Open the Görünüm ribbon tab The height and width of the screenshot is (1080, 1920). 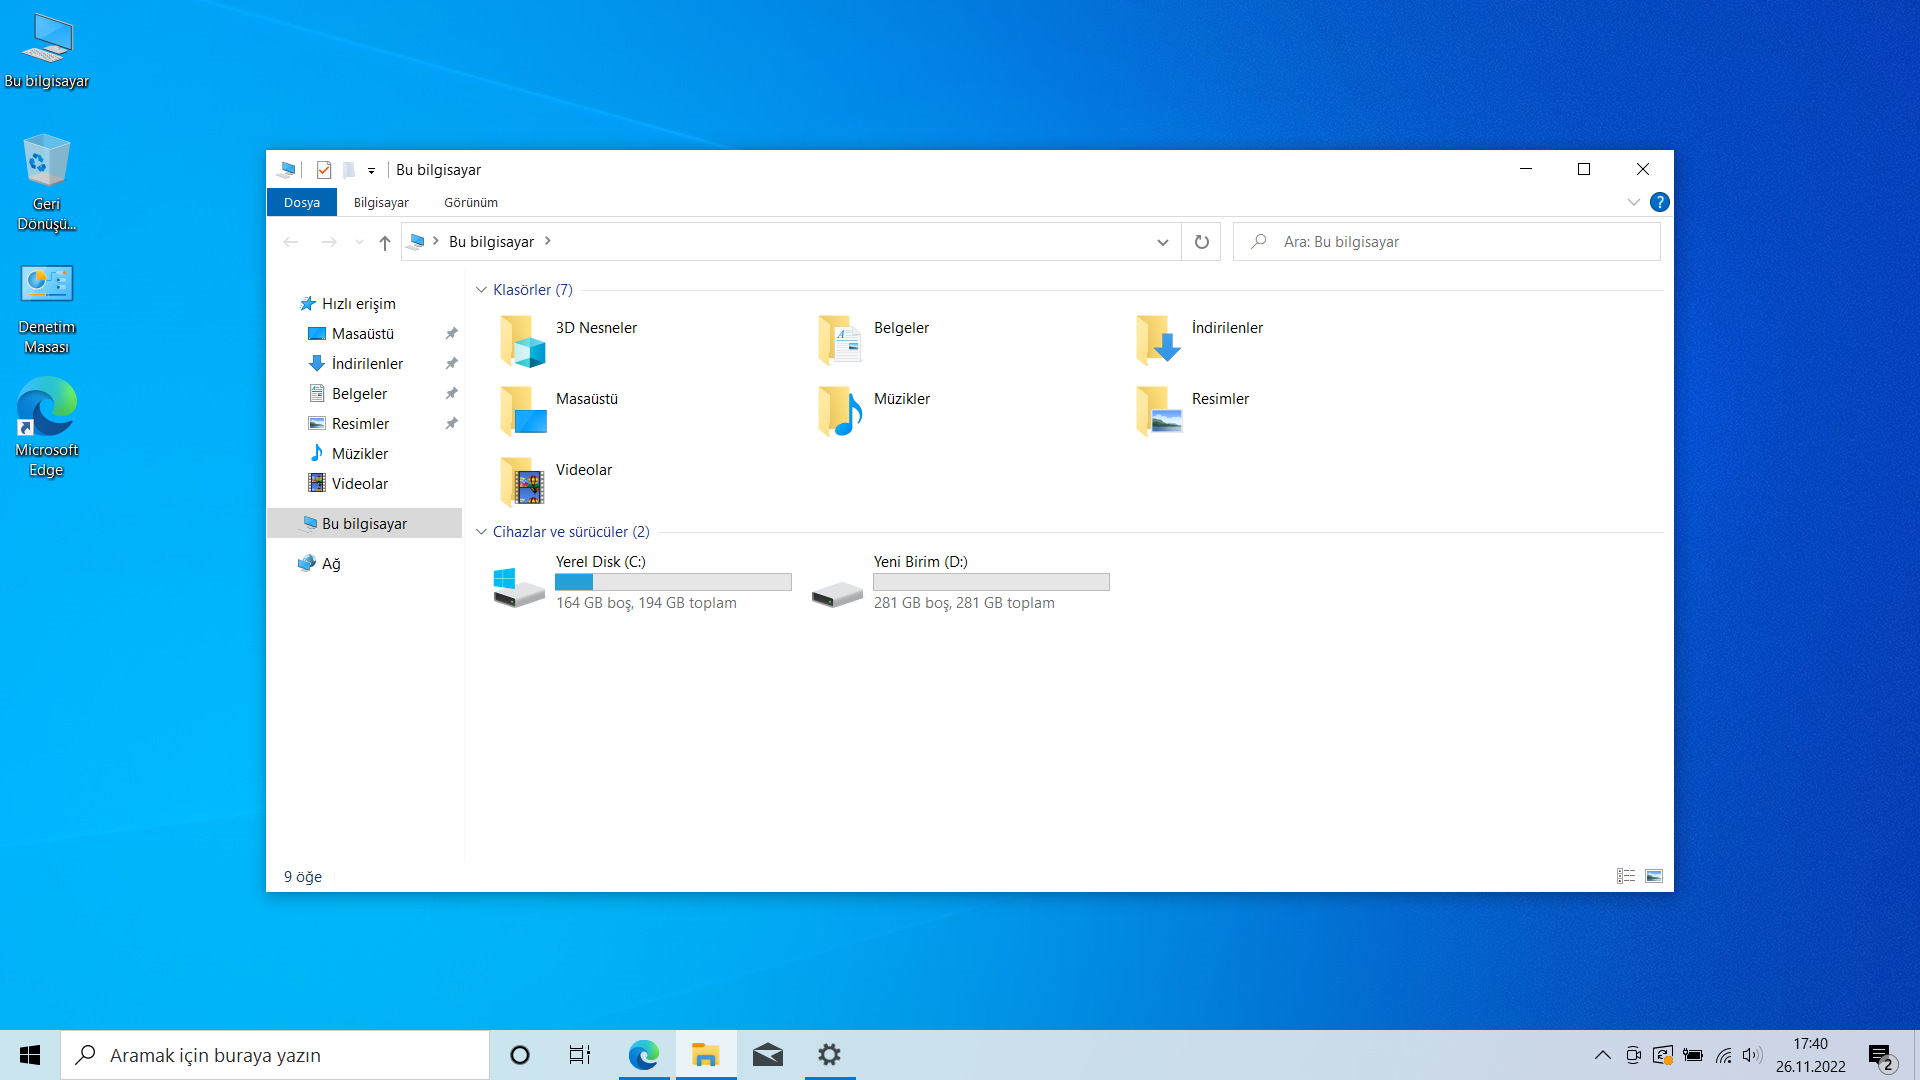[470, 202]
